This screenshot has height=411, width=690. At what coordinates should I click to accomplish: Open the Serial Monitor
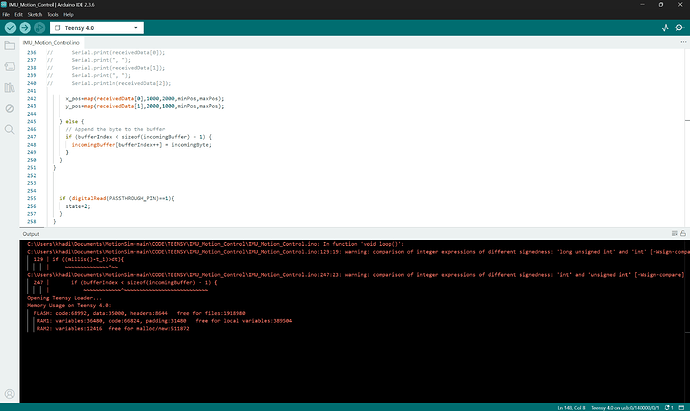[x=679, y=28]
